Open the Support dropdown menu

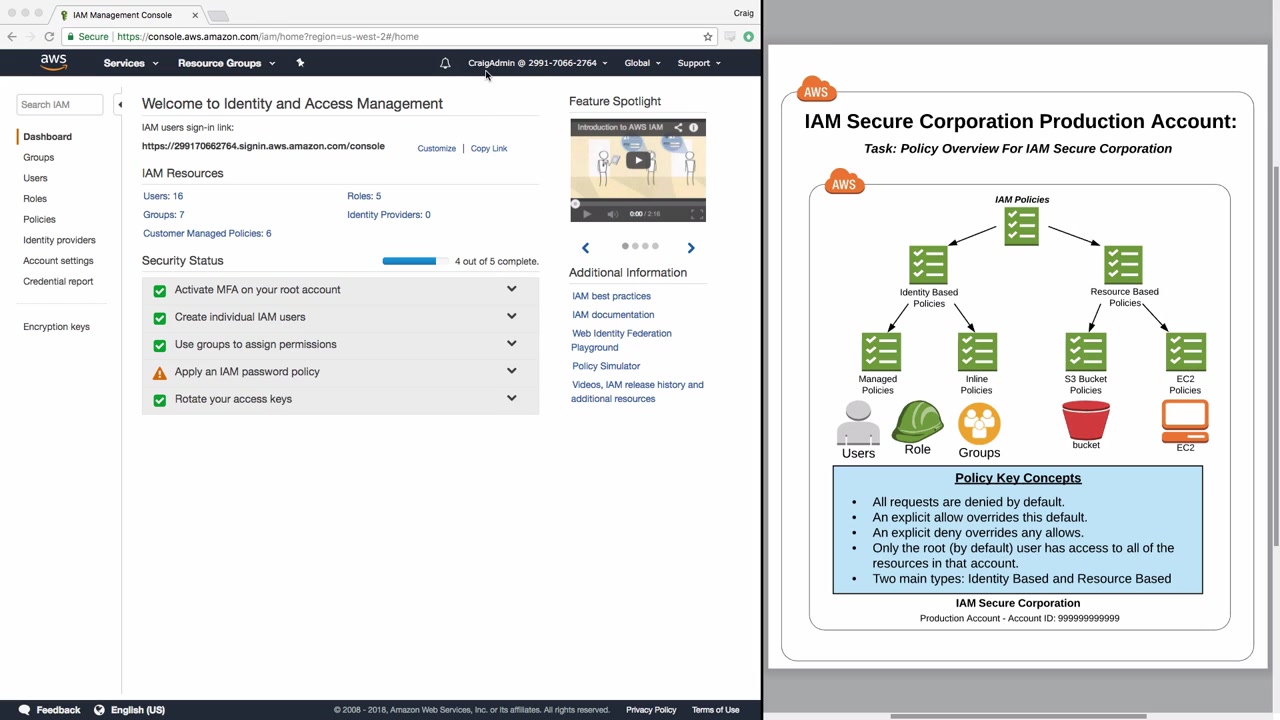pyautogui.click(x=699, y=63)
